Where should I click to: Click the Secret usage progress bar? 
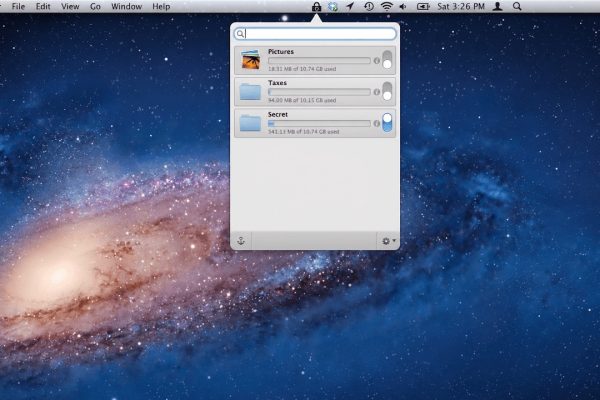coord(319,123)
